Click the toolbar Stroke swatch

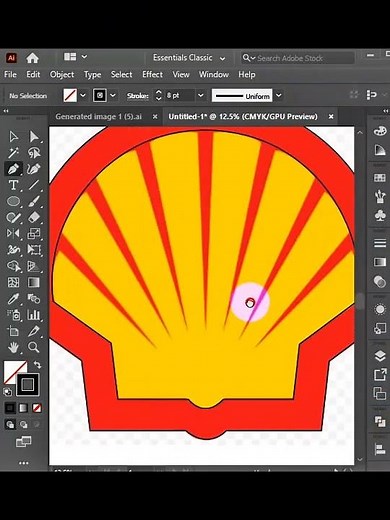point(28,385)
